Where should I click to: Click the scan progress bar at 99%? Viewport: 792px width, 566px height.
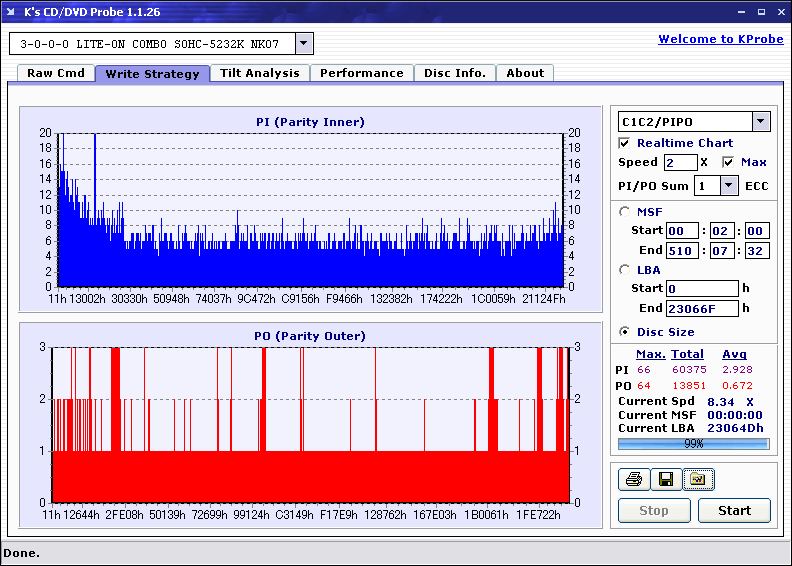tap(693, 443)
